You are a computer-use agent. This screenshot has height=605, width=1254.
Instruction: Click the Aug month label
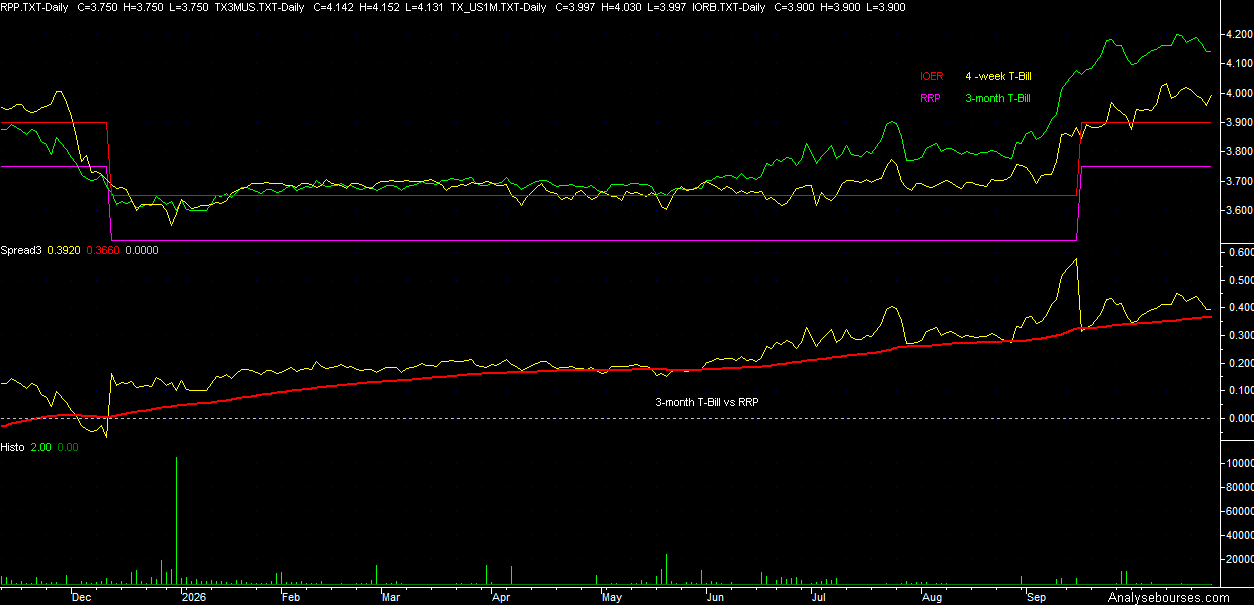(x=932, y=597)
